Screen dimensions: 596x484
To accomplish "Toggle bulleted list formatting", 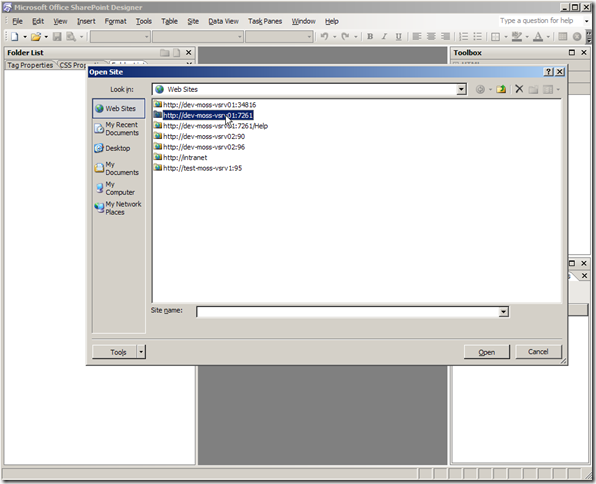I will point(477,36).
